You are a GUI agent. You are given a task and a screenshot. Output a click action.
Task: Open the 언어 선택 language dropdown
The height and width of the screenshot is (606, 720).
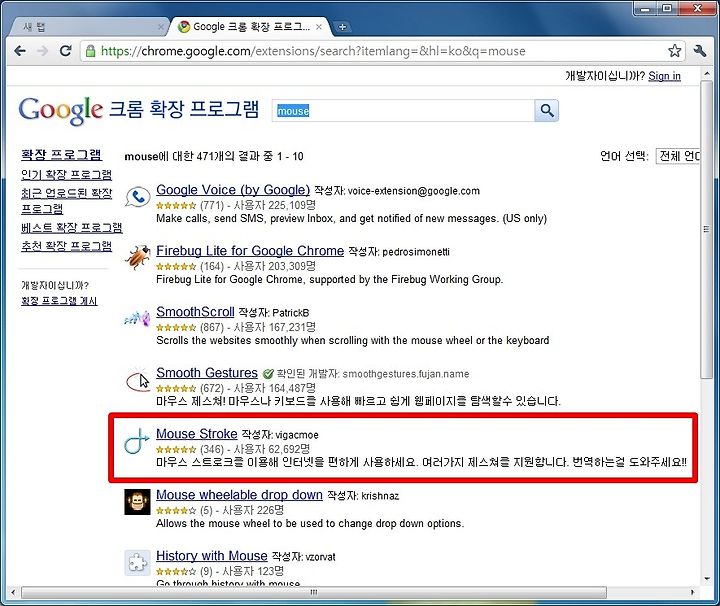pyautogui.click(x=678, y=156)
